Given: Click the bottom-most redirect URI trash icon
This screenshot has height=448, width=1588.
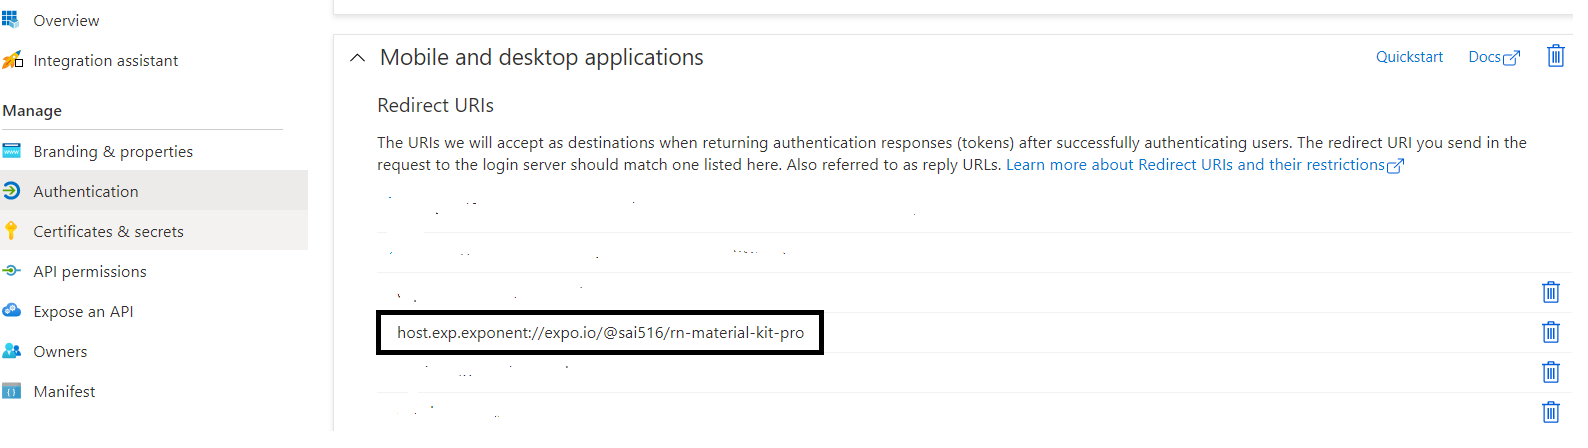Looking at the screenshot, I should [1550, 411].
